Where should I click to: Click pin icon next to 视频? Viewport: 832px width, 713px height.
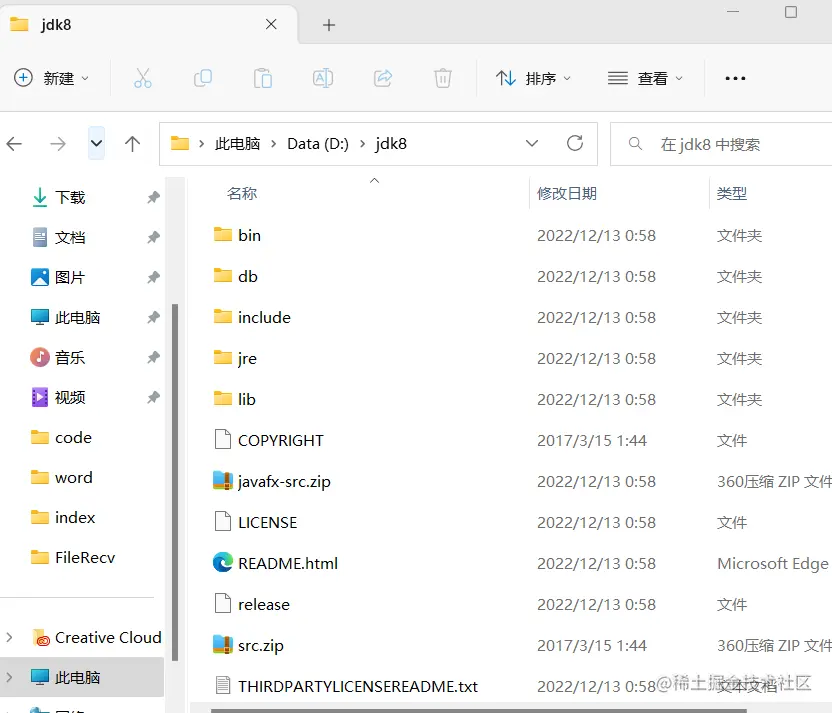tap(153, 397)
